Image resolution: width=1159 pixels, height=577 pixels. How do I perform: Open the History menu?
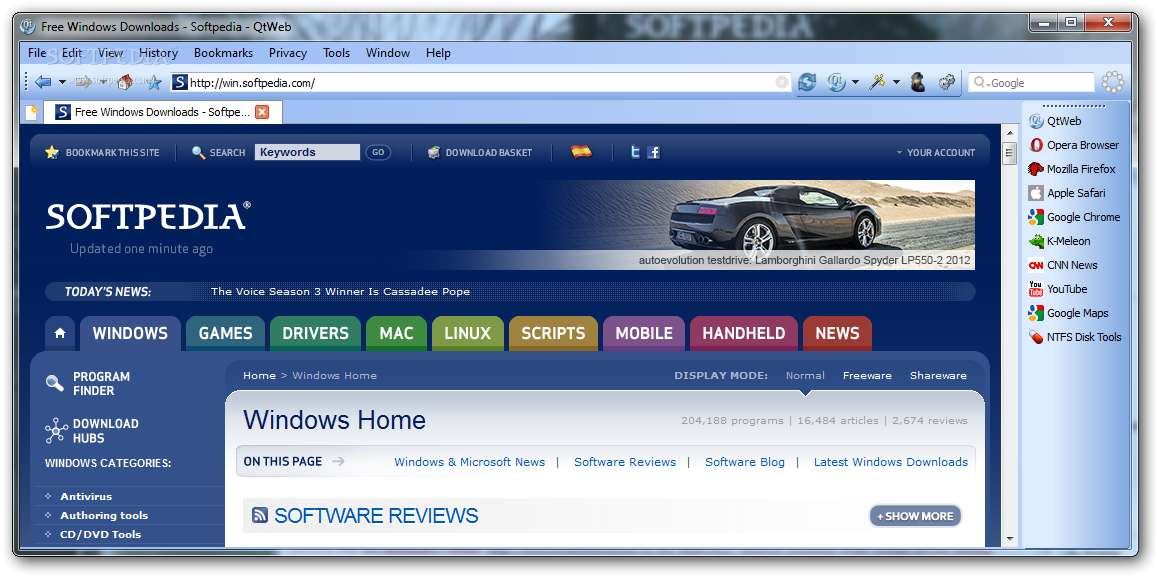(158, 52)
